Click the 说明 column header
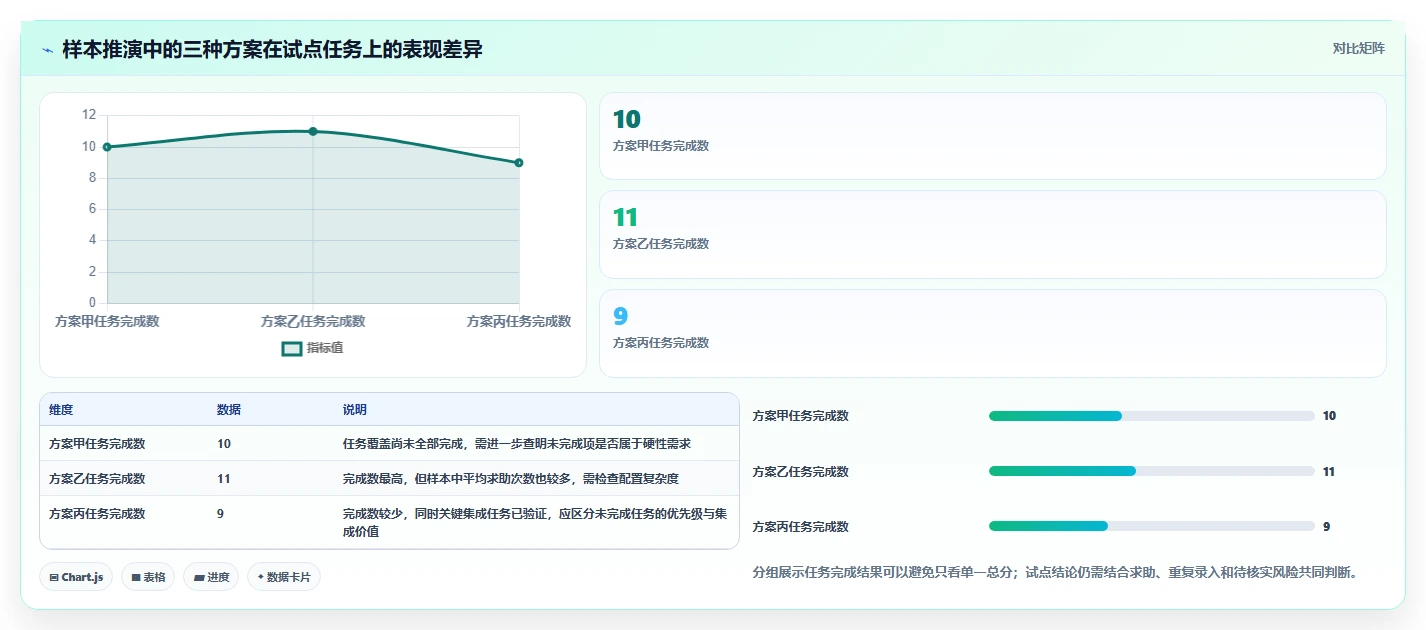This screenshot has height=630, width=1426. pos(355,410)
